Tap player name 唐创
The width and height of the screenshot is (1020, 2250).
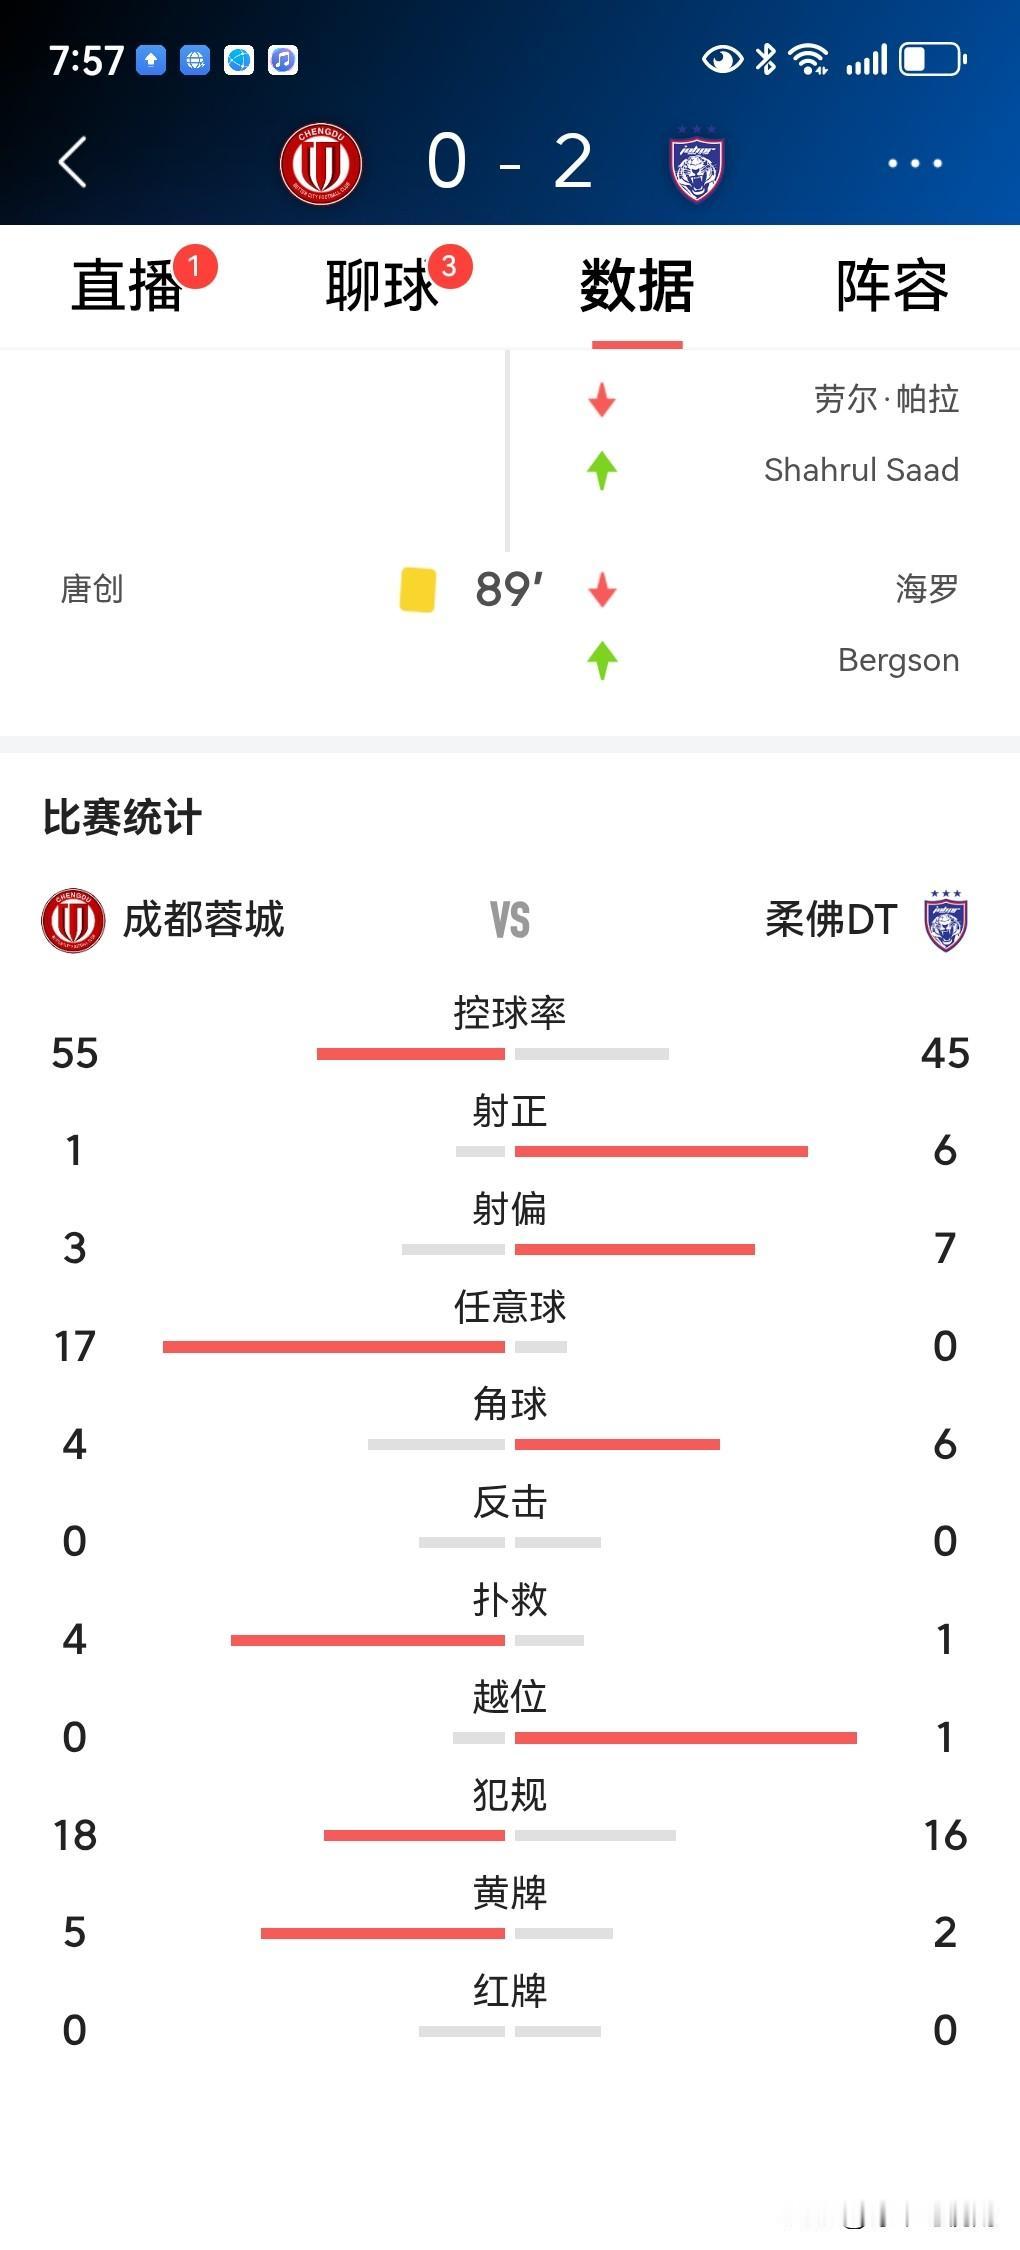click(x=92, y=589)
